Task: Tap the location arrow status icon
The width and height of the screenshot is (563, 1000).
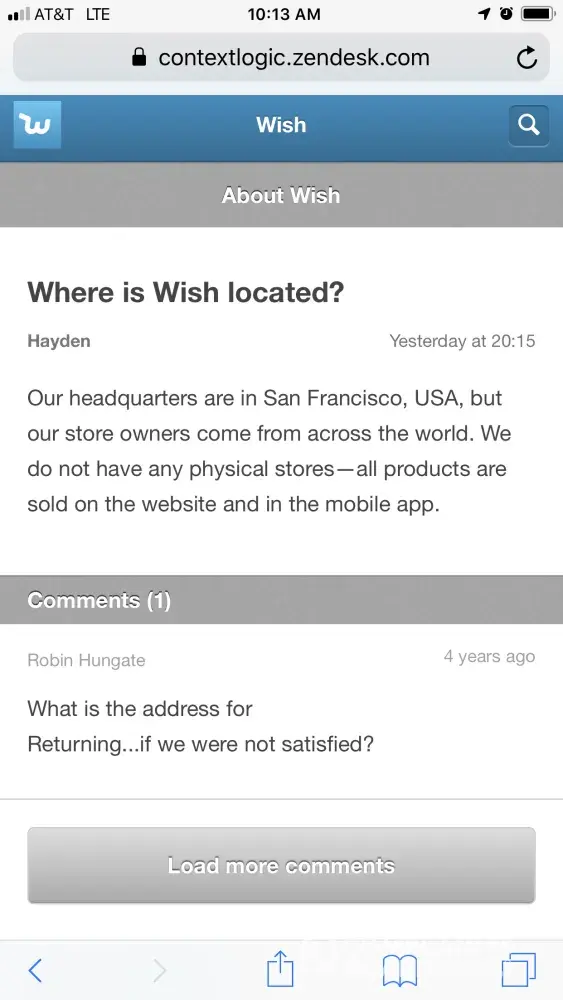Action: (x=485, y=13)
